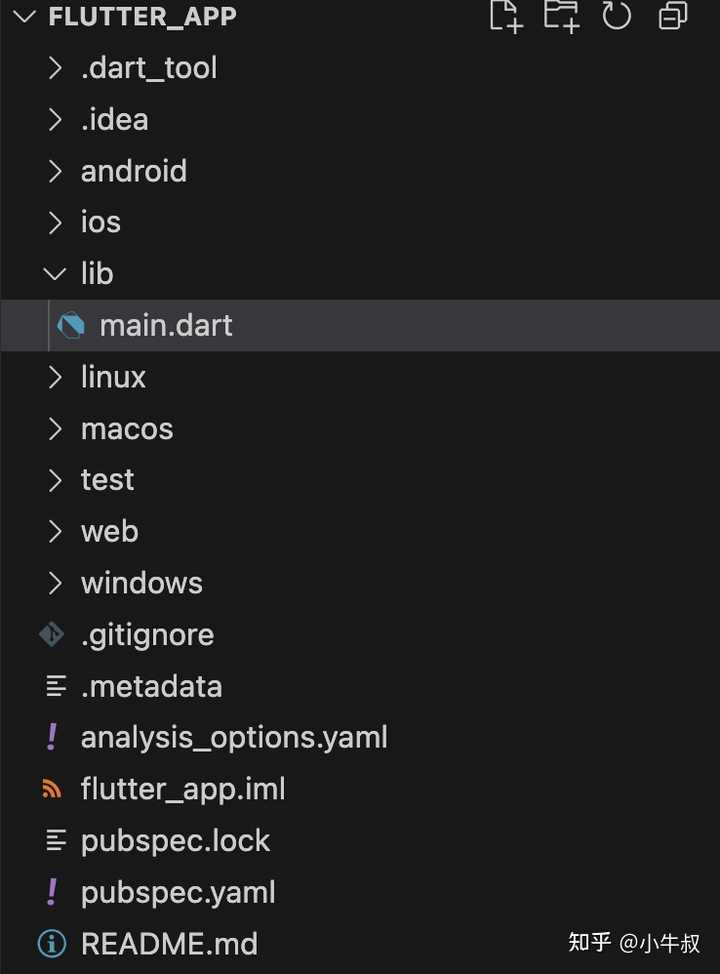Click the Refresh Explorer icon
The image size is (720, 974).
pos(617,16)
